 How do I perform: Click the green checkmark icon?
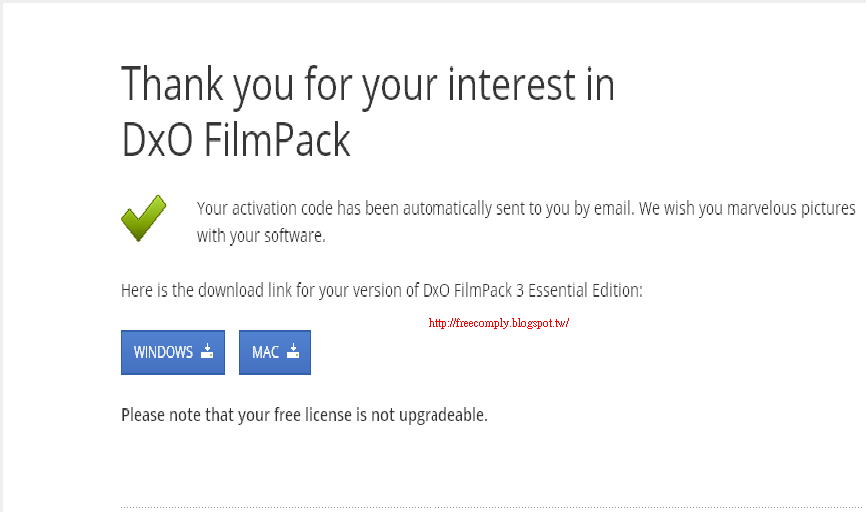tap(144, 218)
